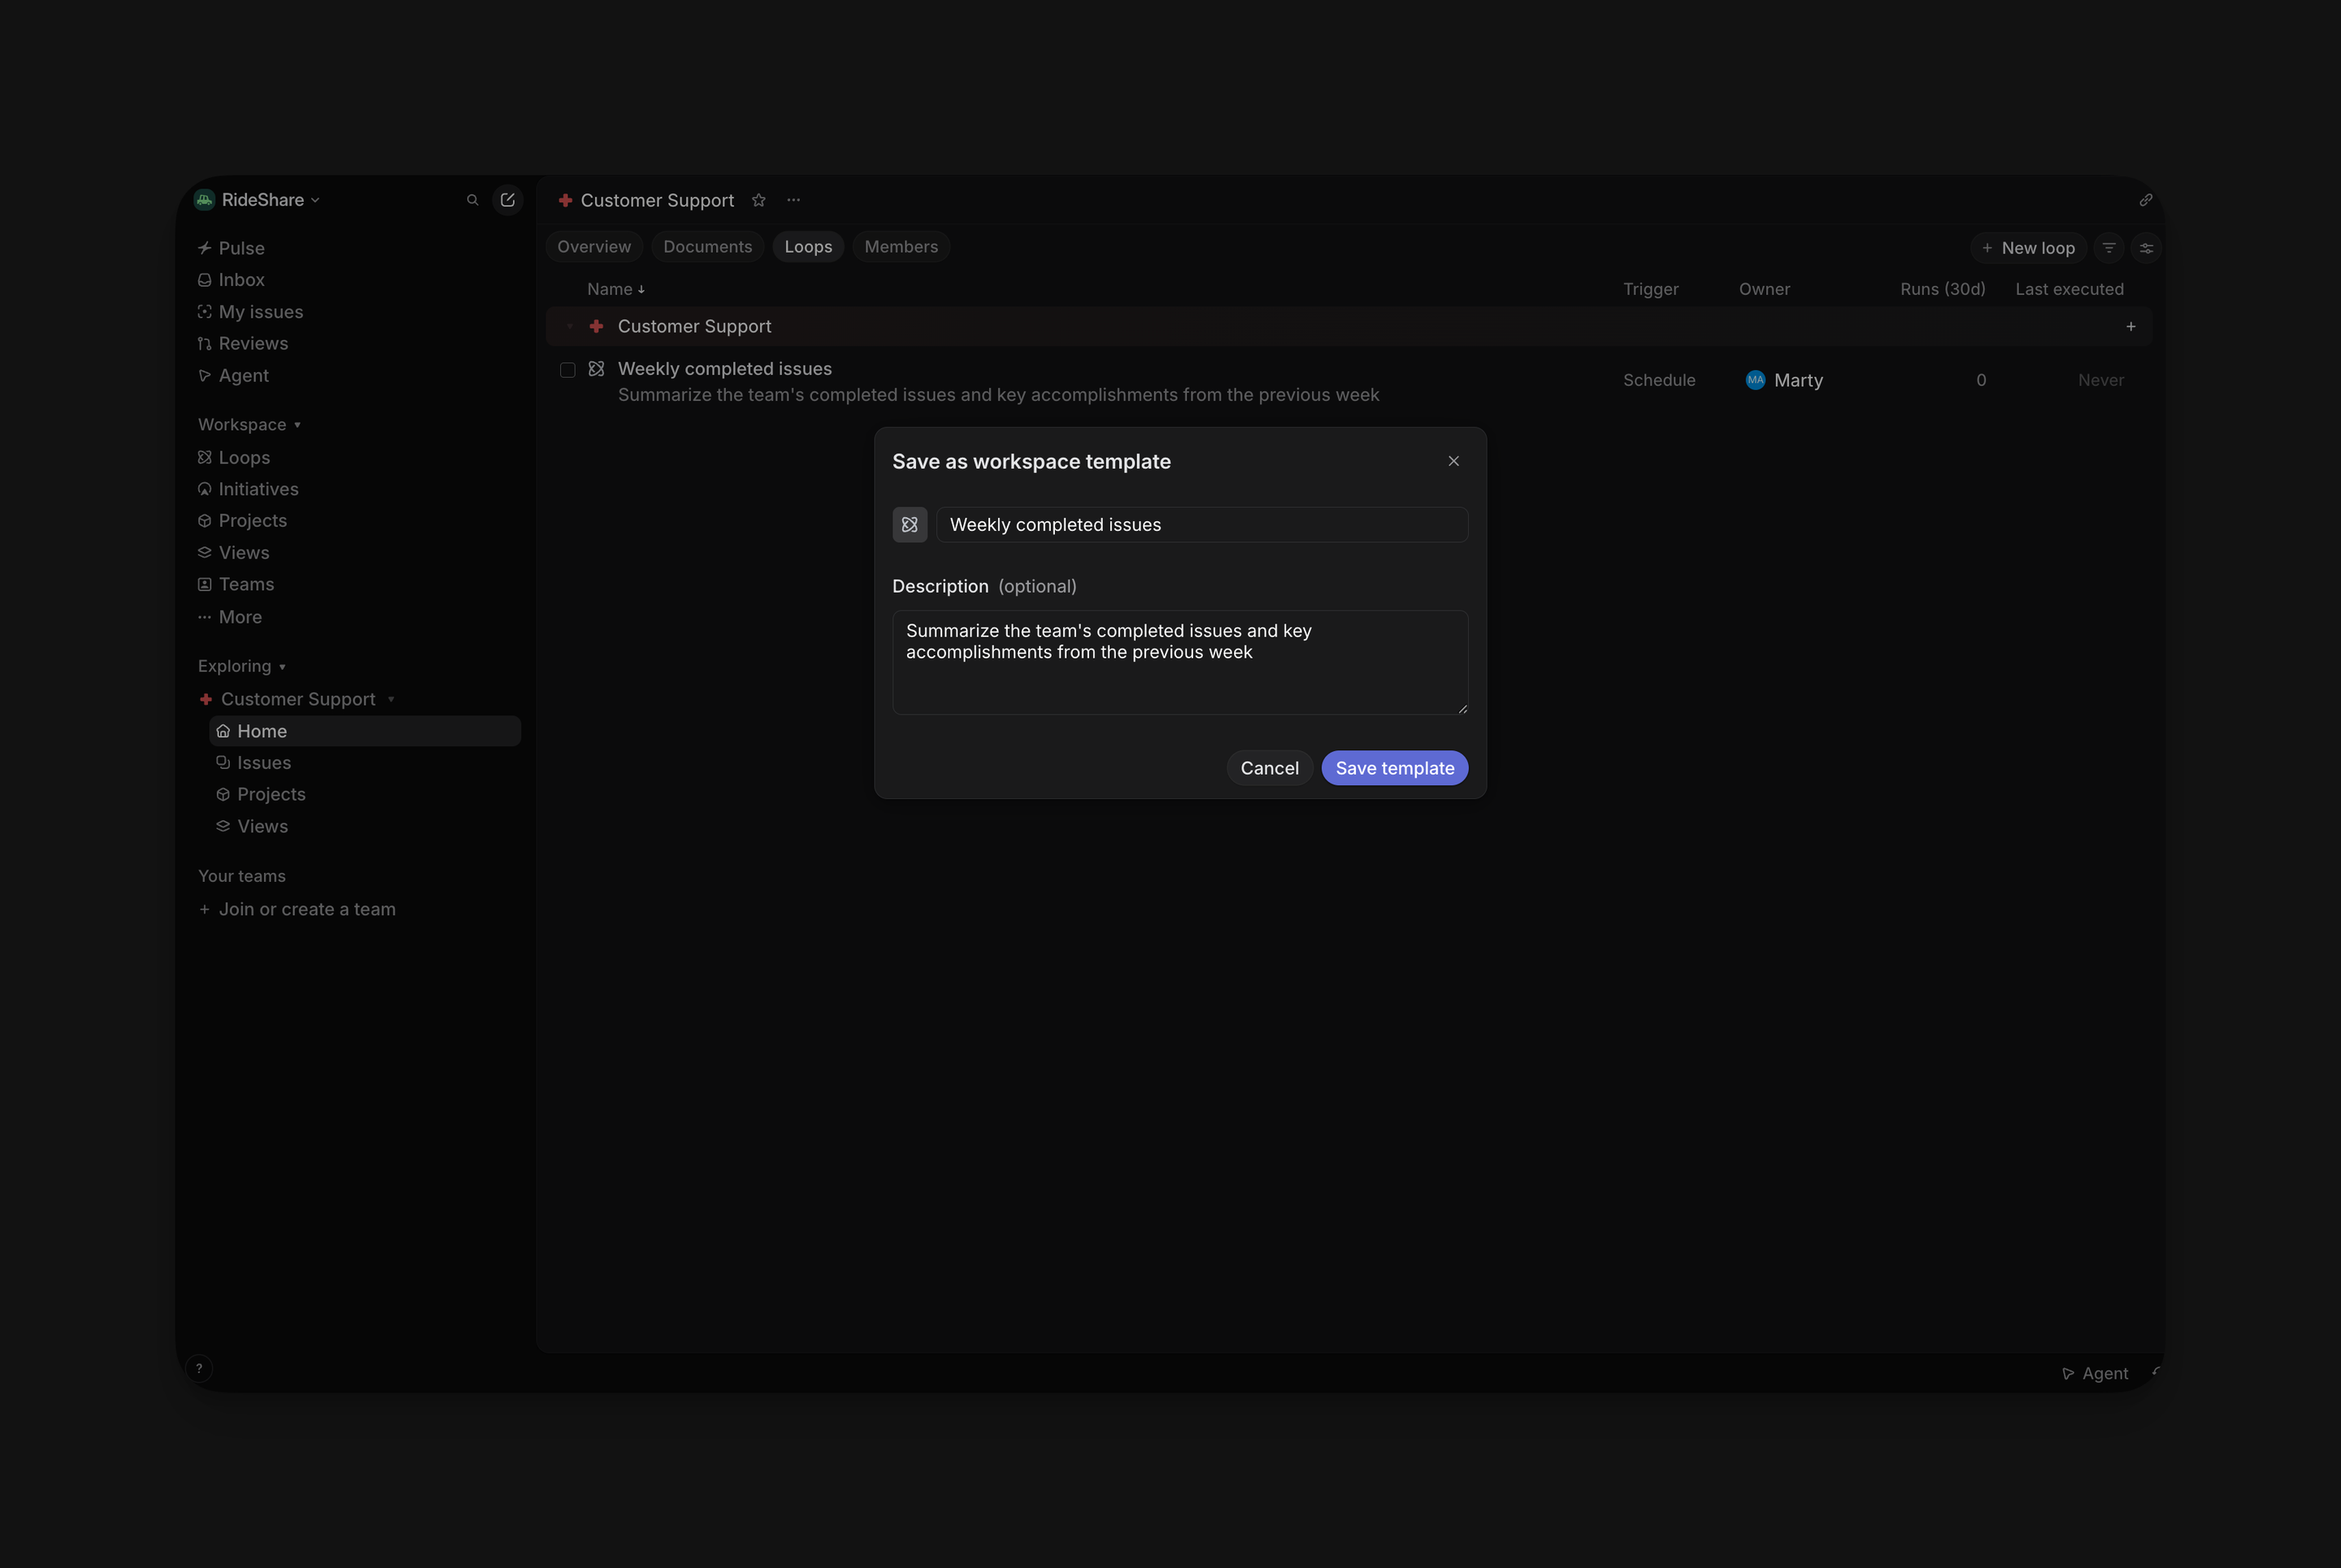
Task: Switch to the Members tab
Action: click(901, 247)
